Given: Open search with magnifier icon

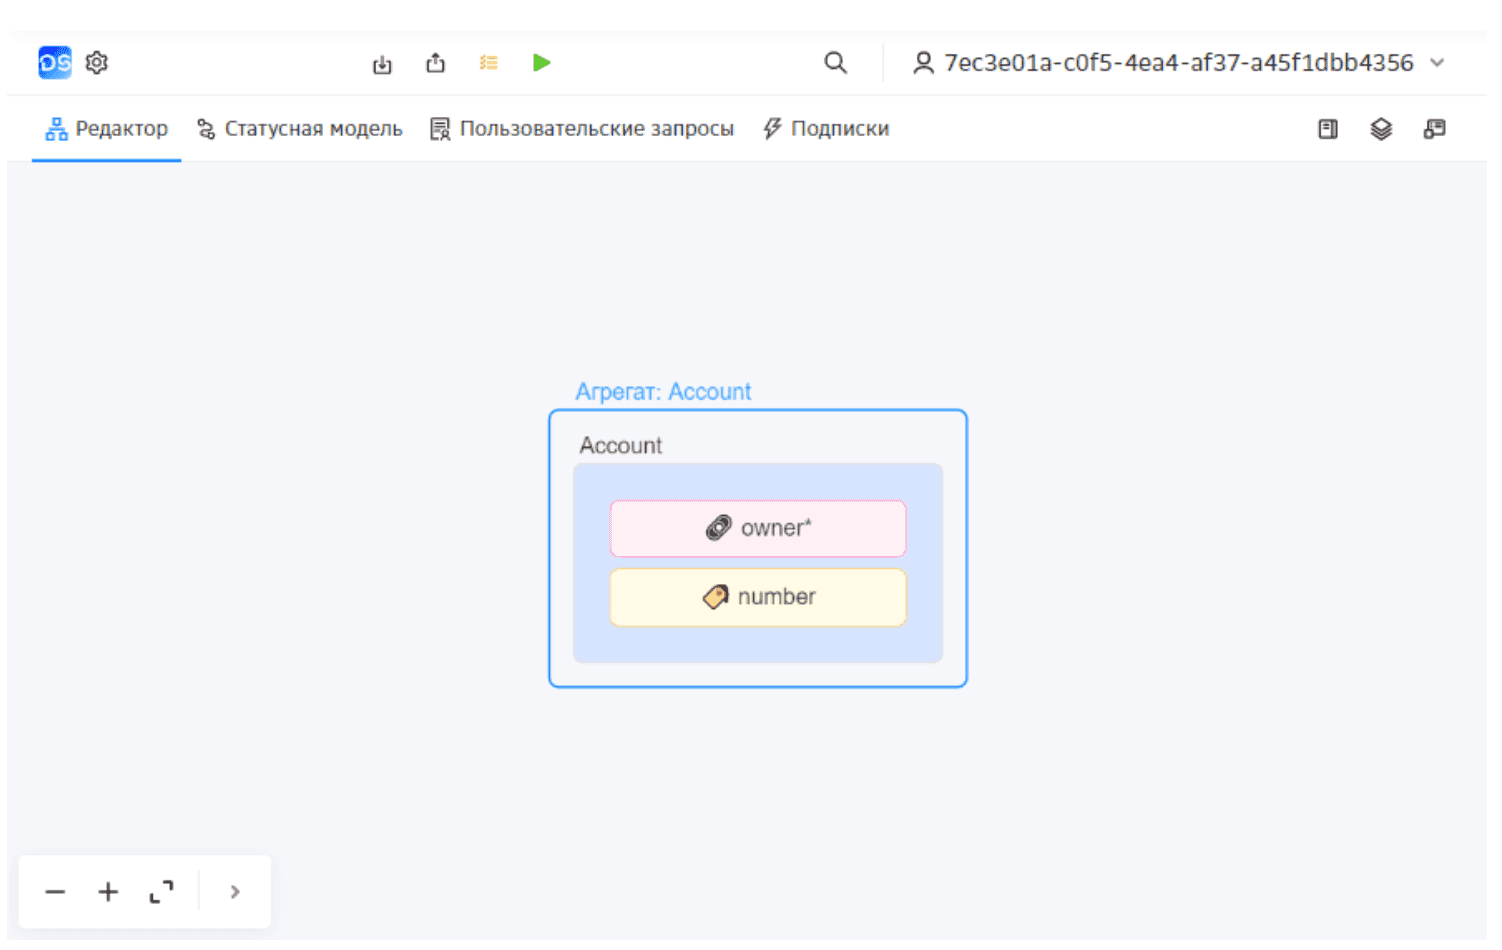Looking at the screenshot, I should 835,63.
